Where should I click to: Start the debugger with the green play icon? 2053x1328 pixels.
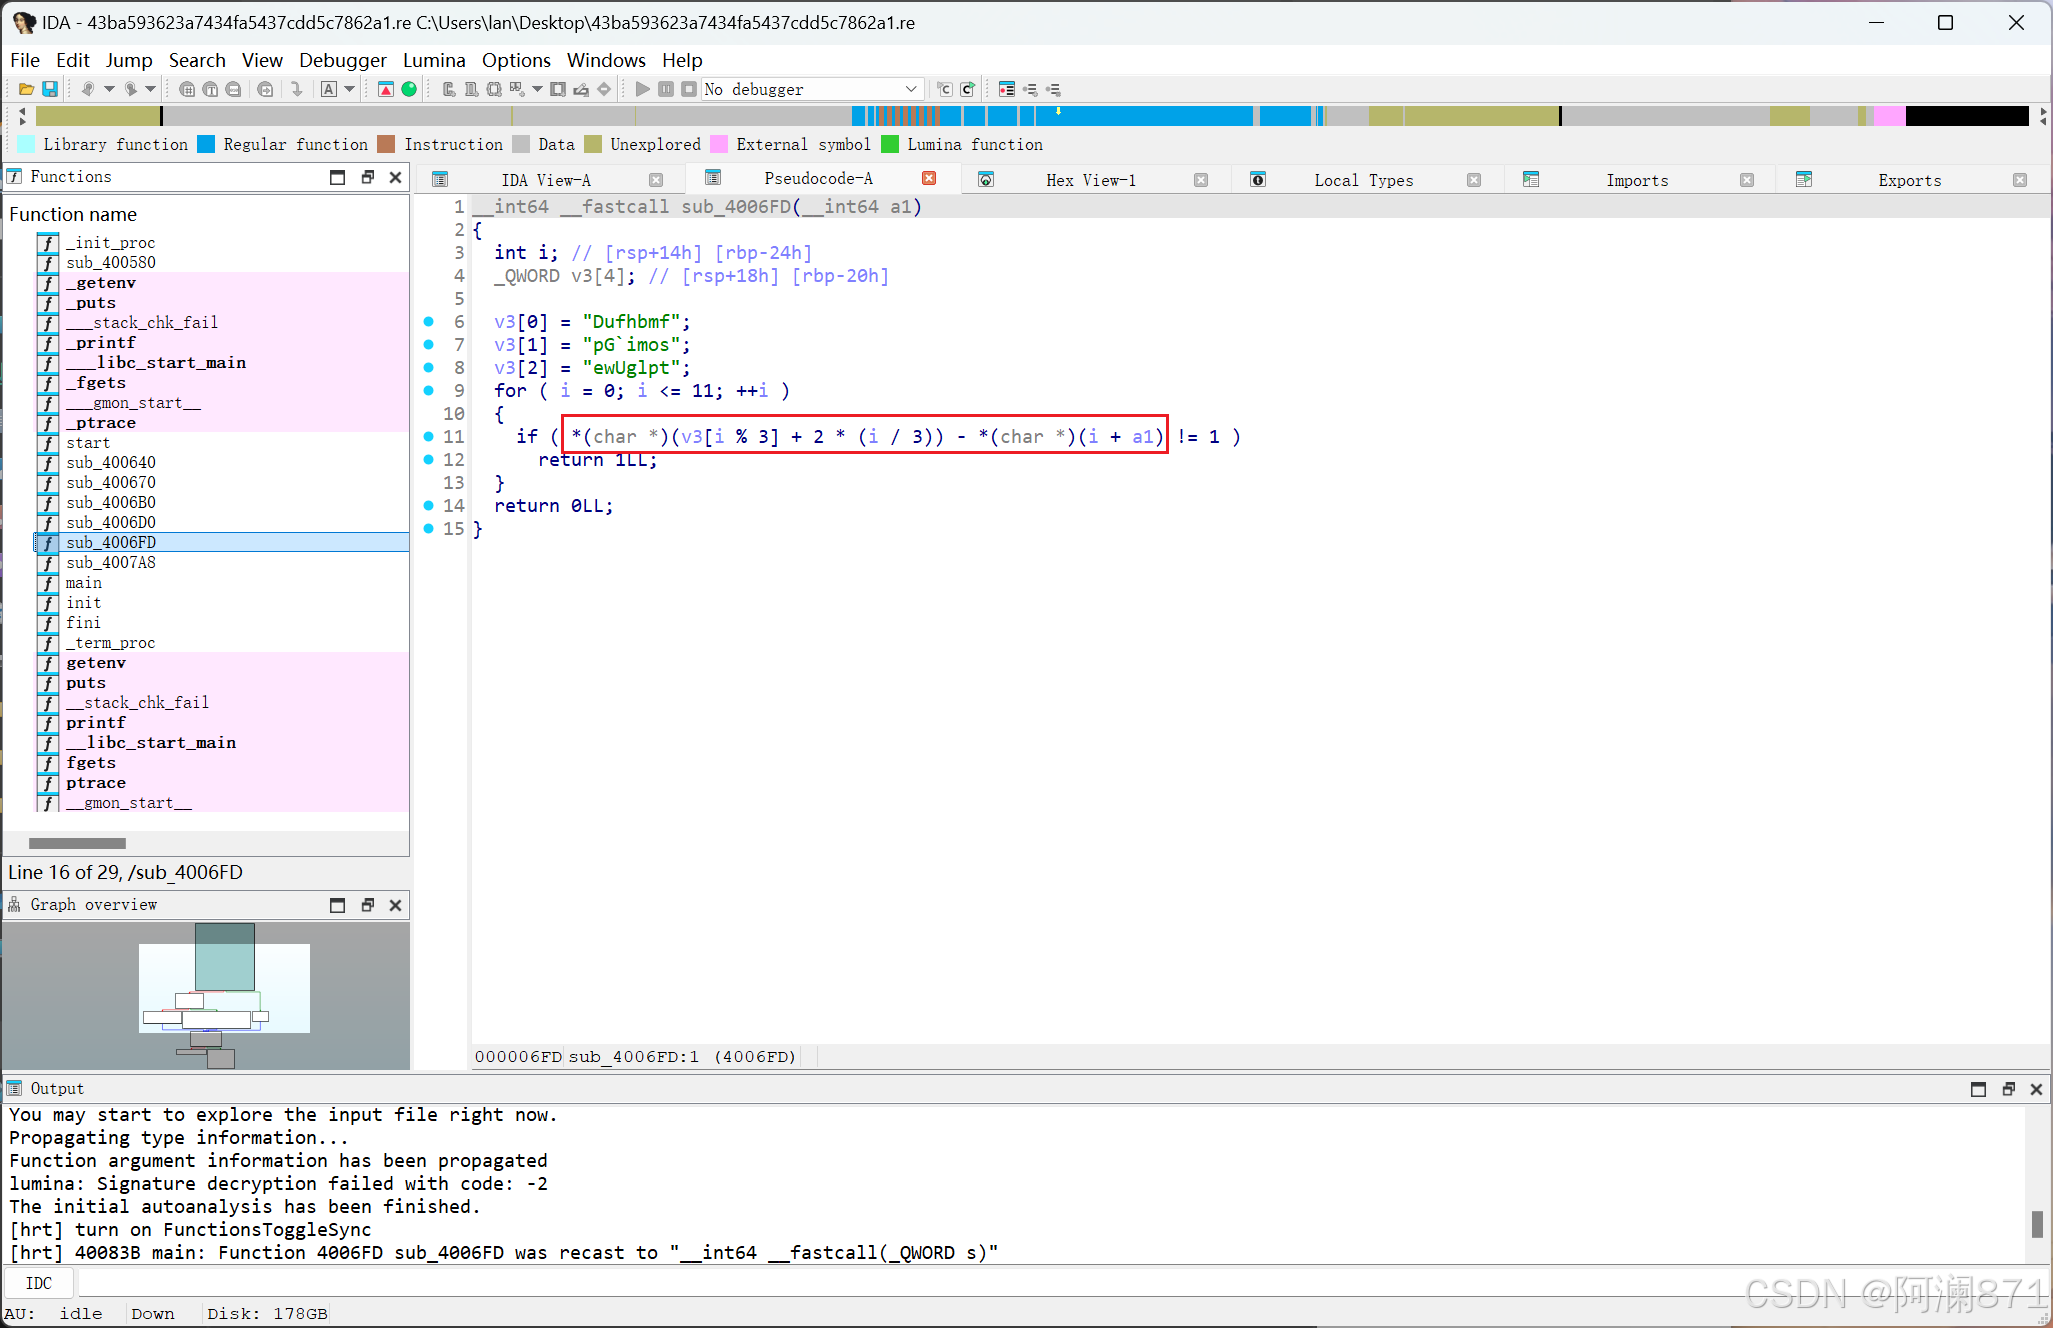click(643, 89)
